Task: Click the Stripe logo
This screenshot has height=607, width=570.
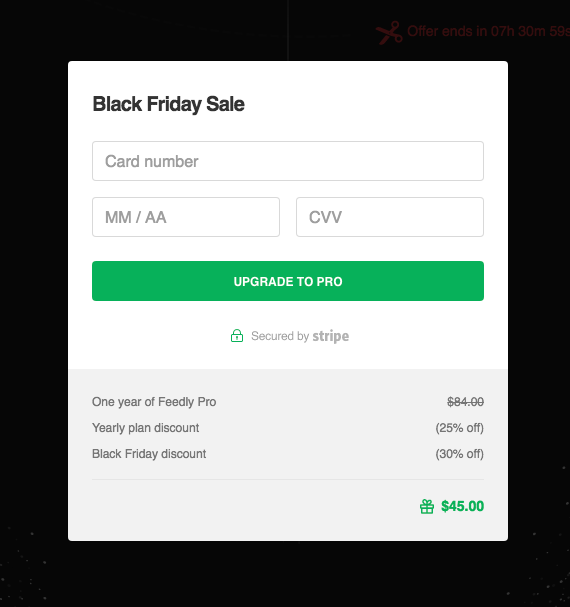Action: pyautogui.click(x=331, y=336)
